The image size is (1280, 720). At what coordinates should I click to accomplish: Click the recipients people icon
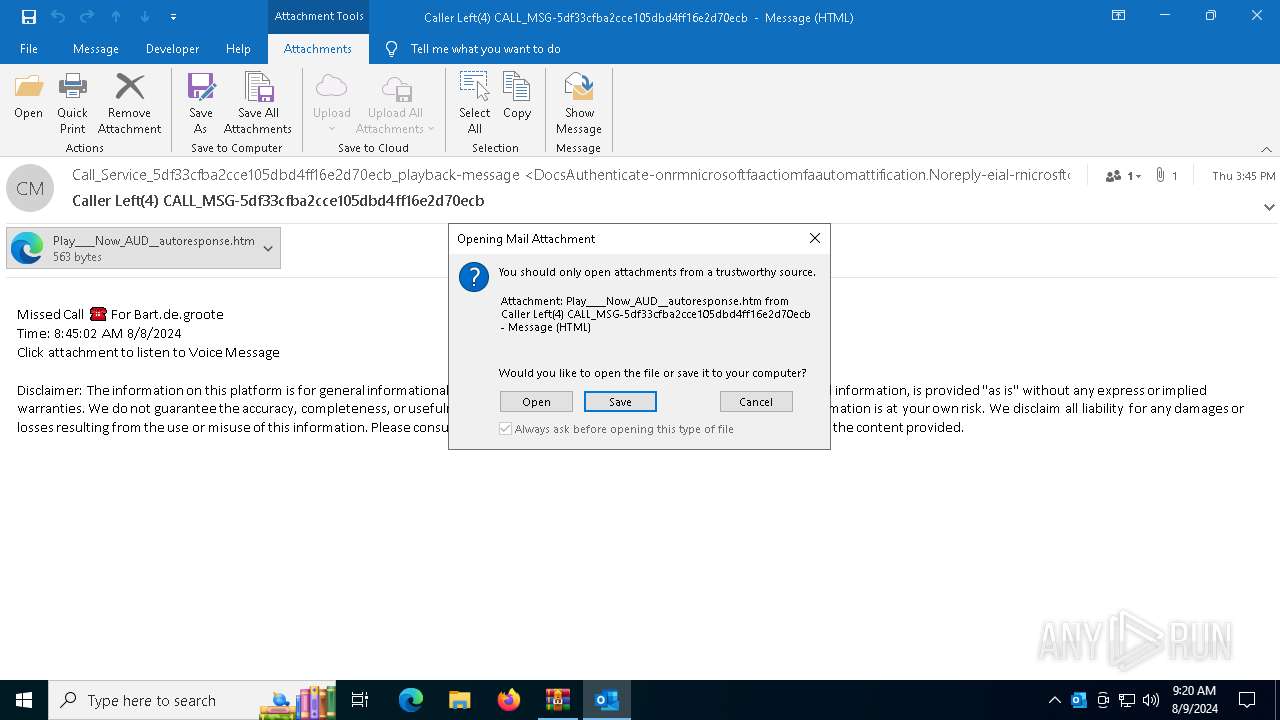[x=1113, y=176]
